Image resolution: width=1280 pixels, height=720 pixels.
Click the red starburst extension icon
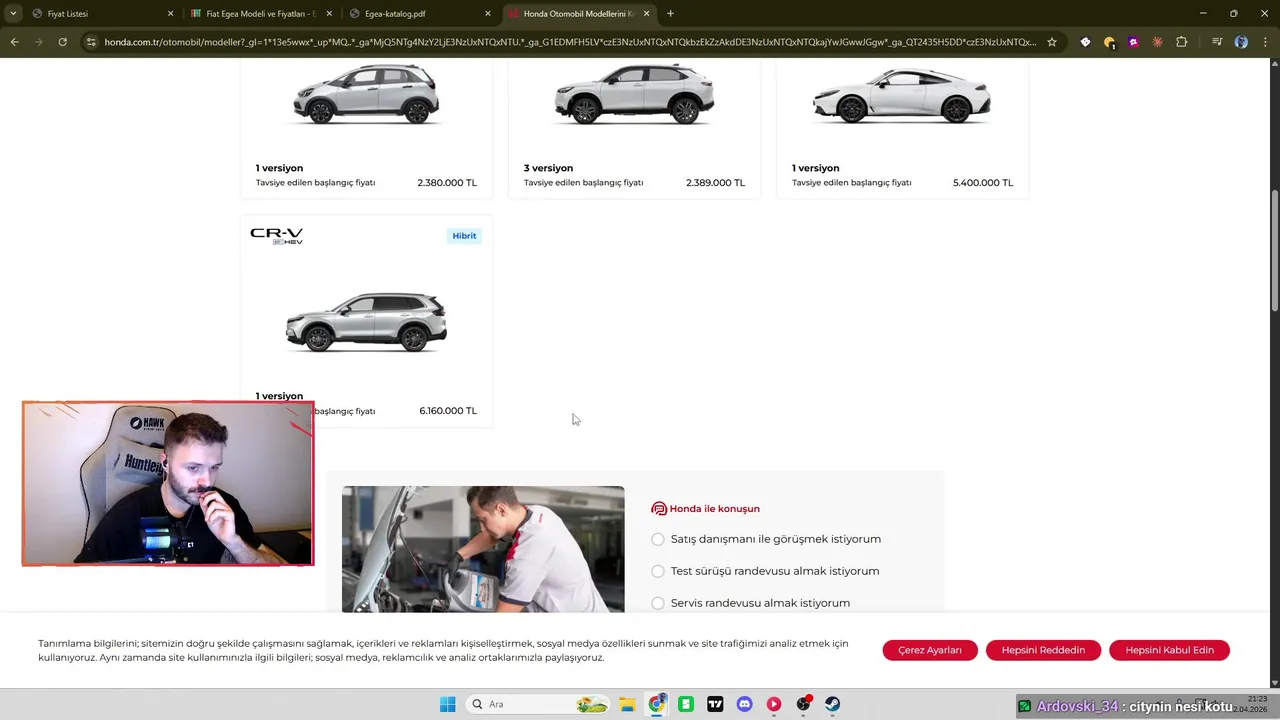click(1157, 42)
